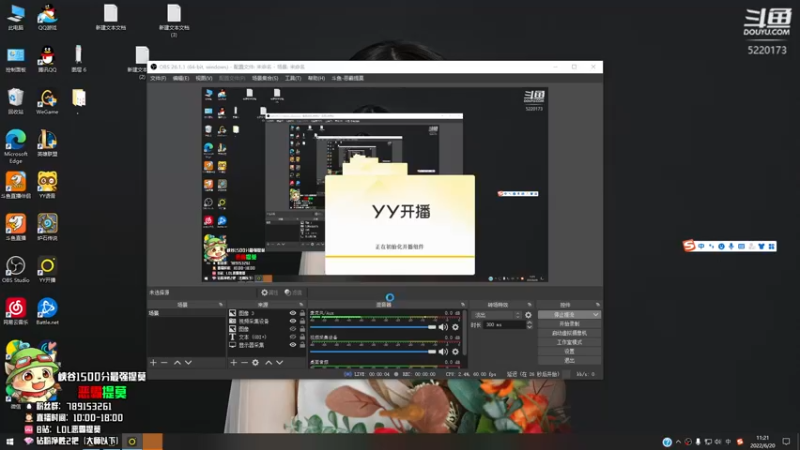Adjust the 麦克风/Aux volume slider
800x450 pixels.
point(373,327)
